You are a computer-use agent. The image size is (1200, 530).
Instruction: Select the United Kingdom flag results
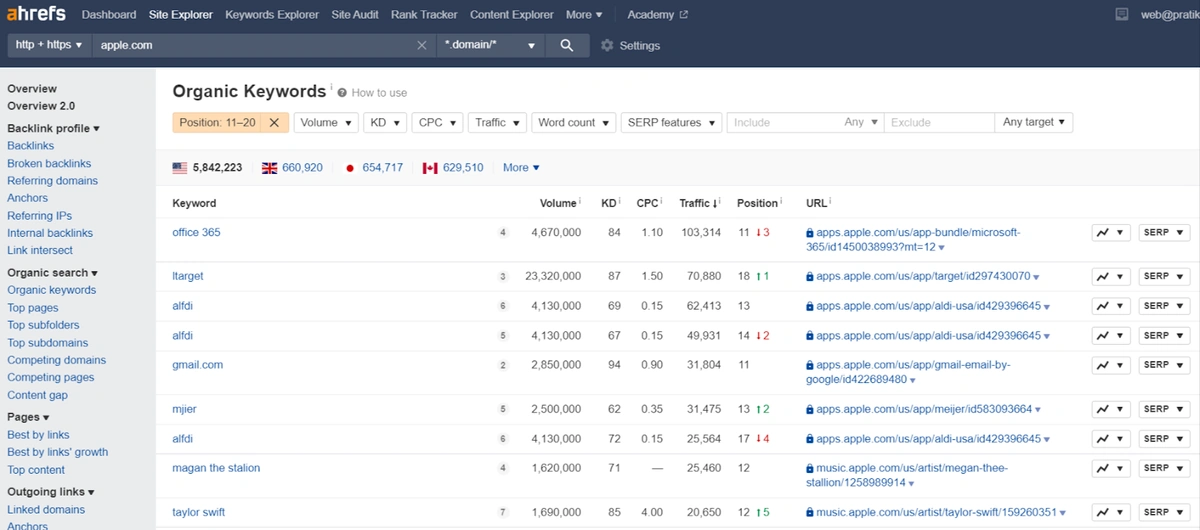click(292, 168)
